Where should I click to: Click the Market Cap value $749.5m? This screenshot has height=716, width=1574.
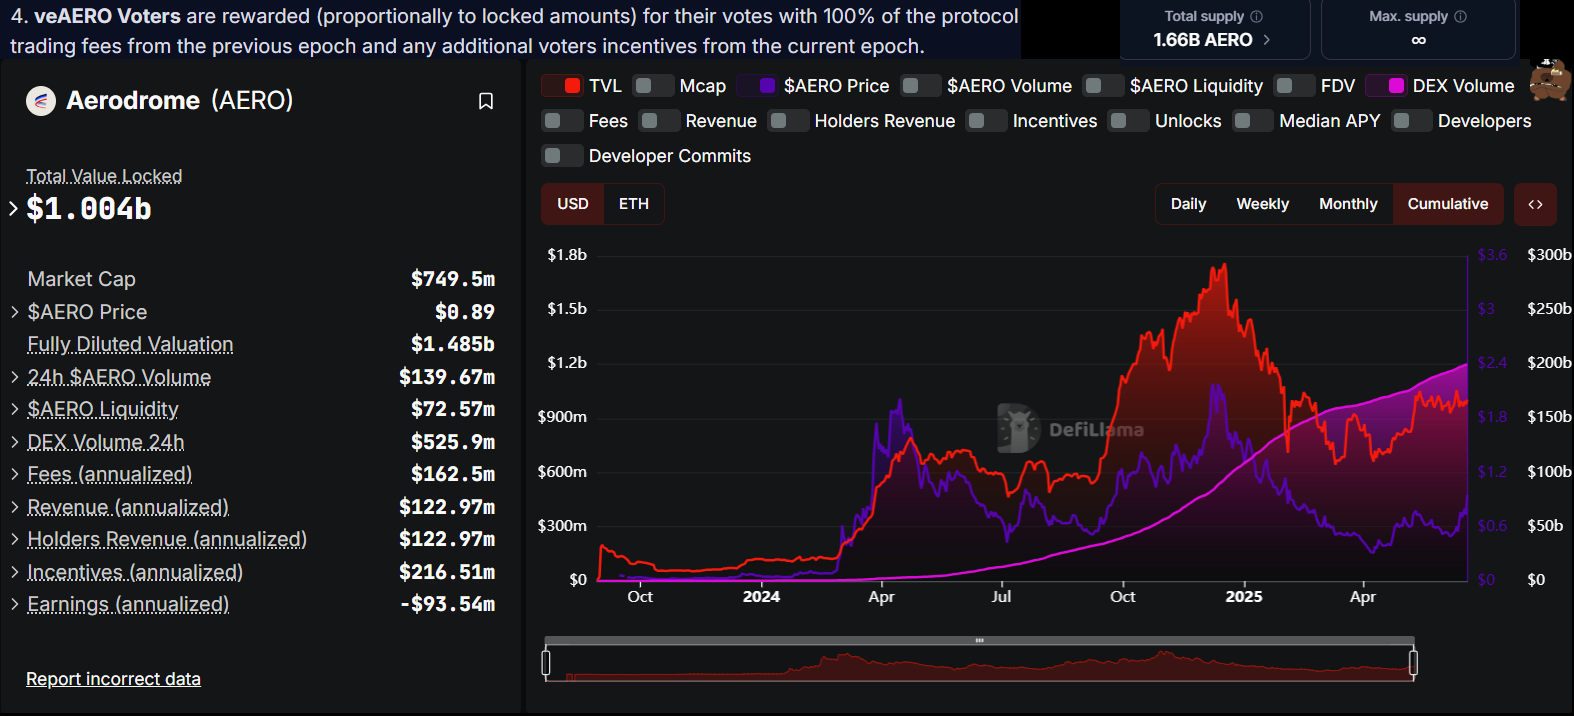pyautogui.click(x=453, y=279)
